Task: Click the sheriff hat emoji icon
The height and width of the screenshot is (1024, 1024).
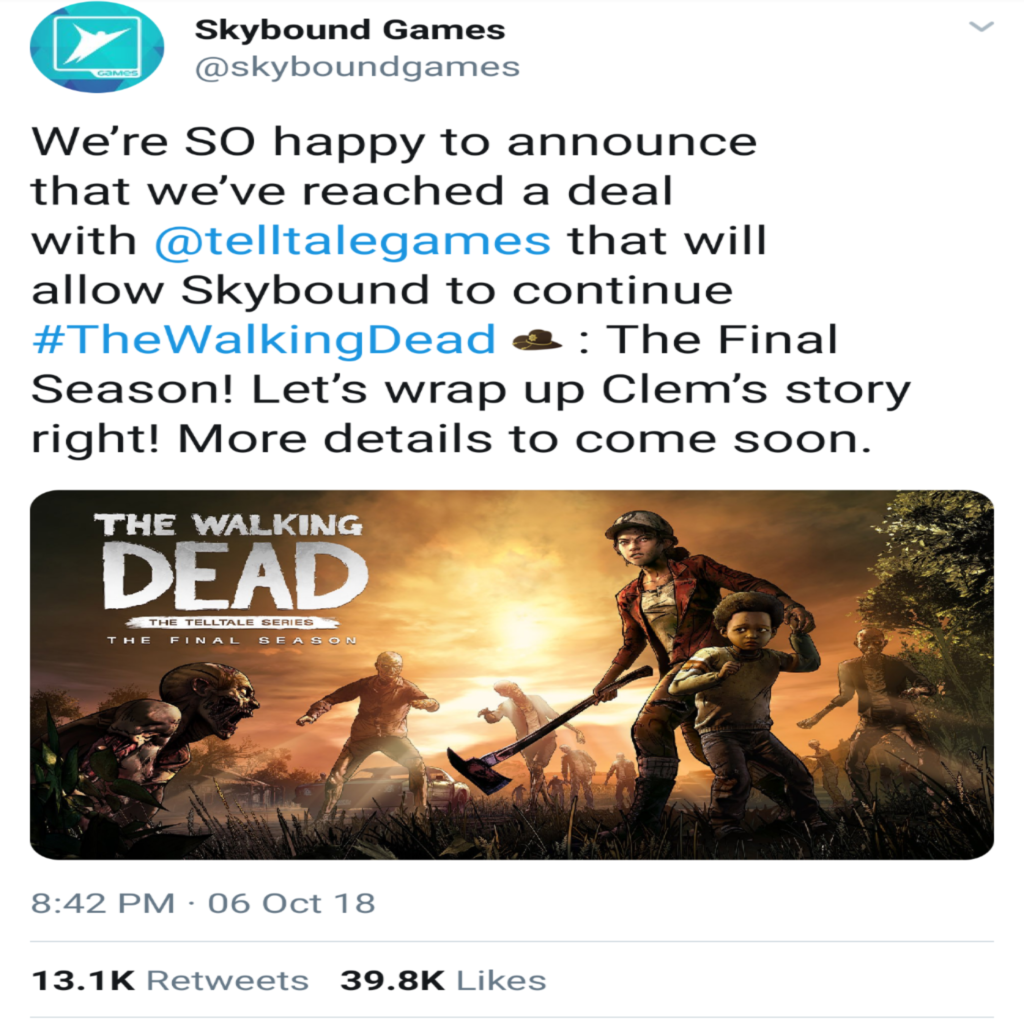Action: 537,340
